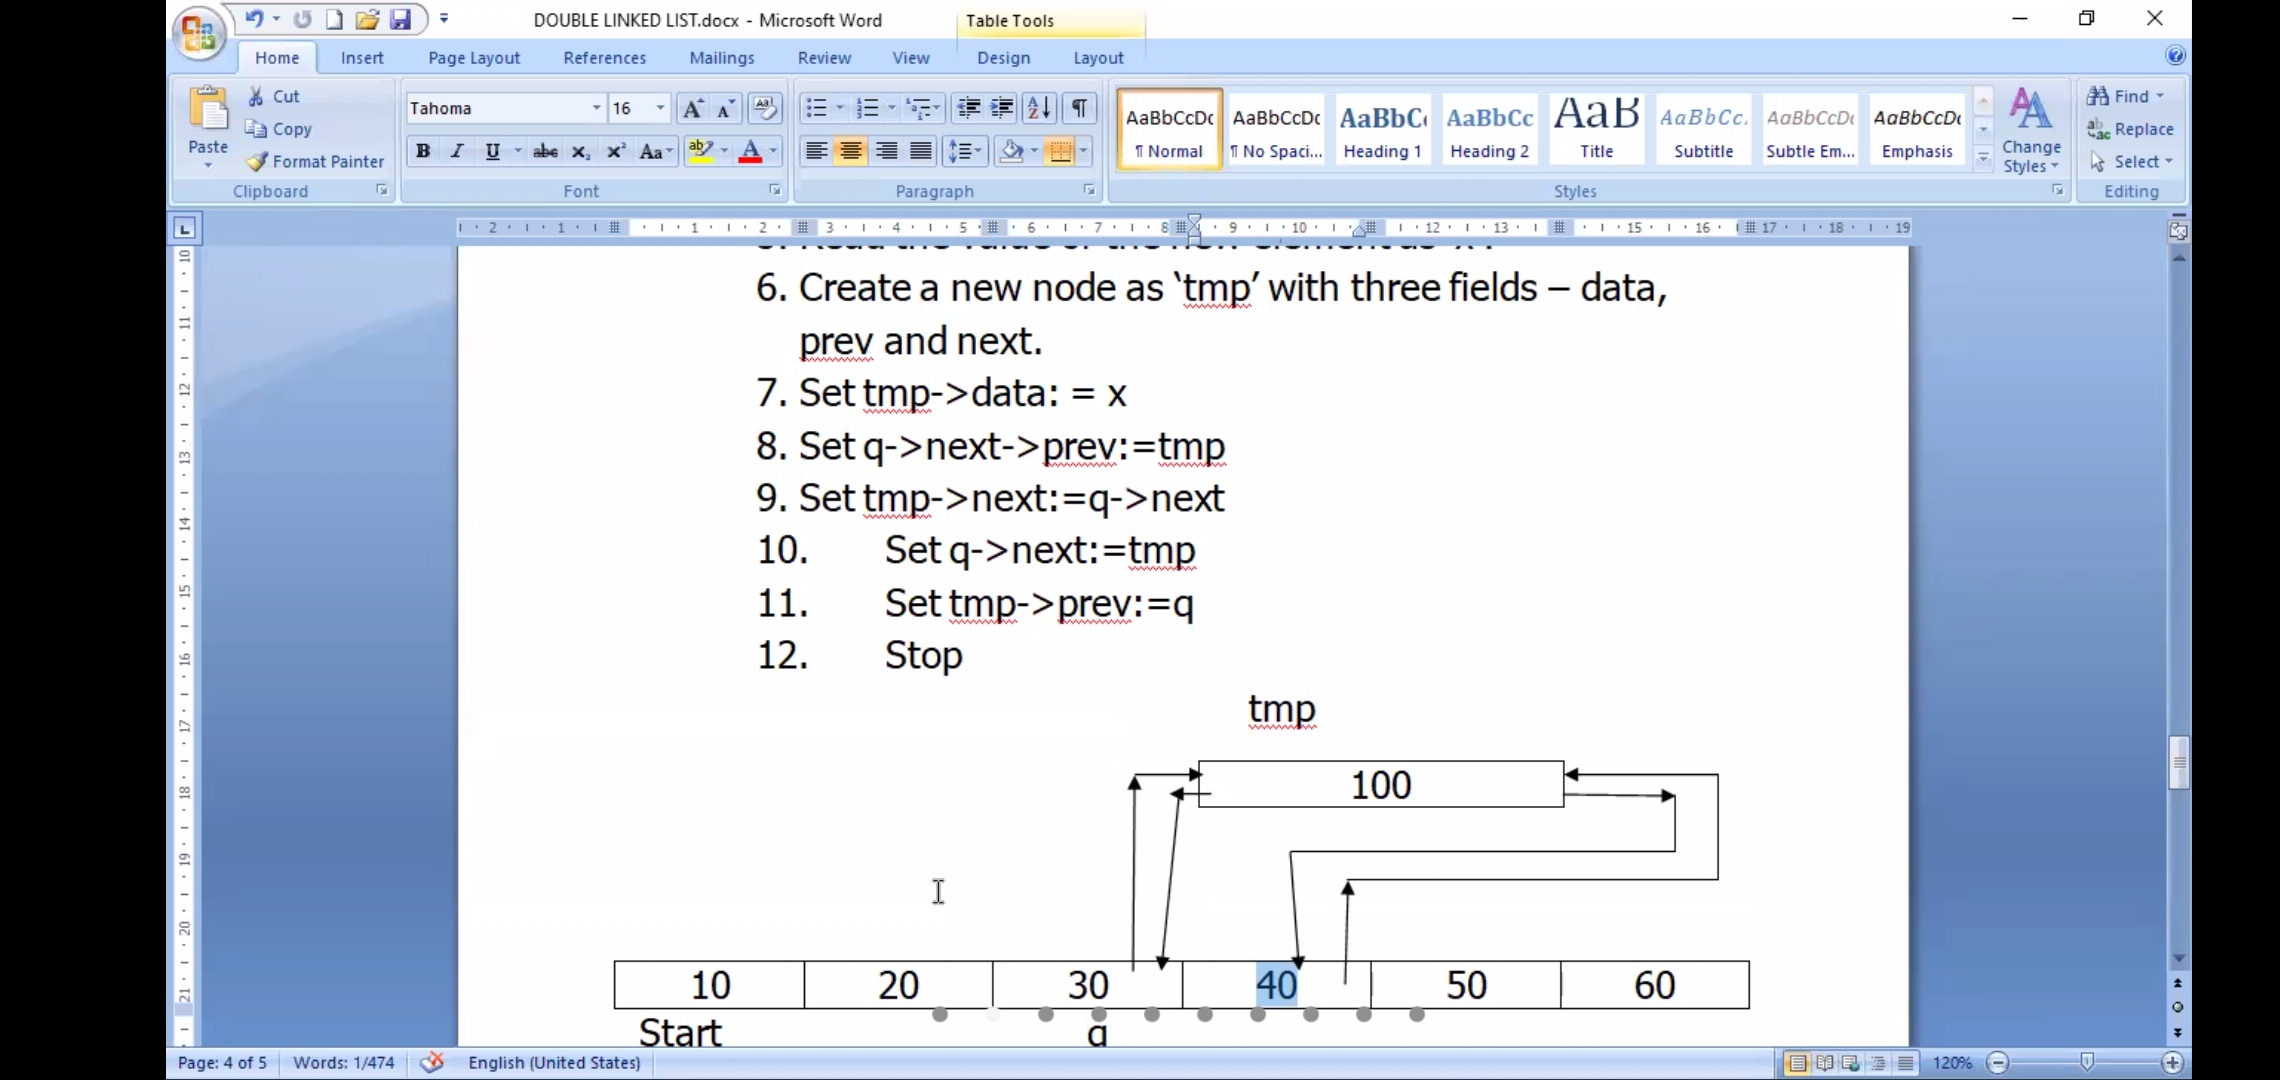Click the Save icon in quick access toolbar
The width and height of the screenshot is (2280, 1080).
coord(400,19)
